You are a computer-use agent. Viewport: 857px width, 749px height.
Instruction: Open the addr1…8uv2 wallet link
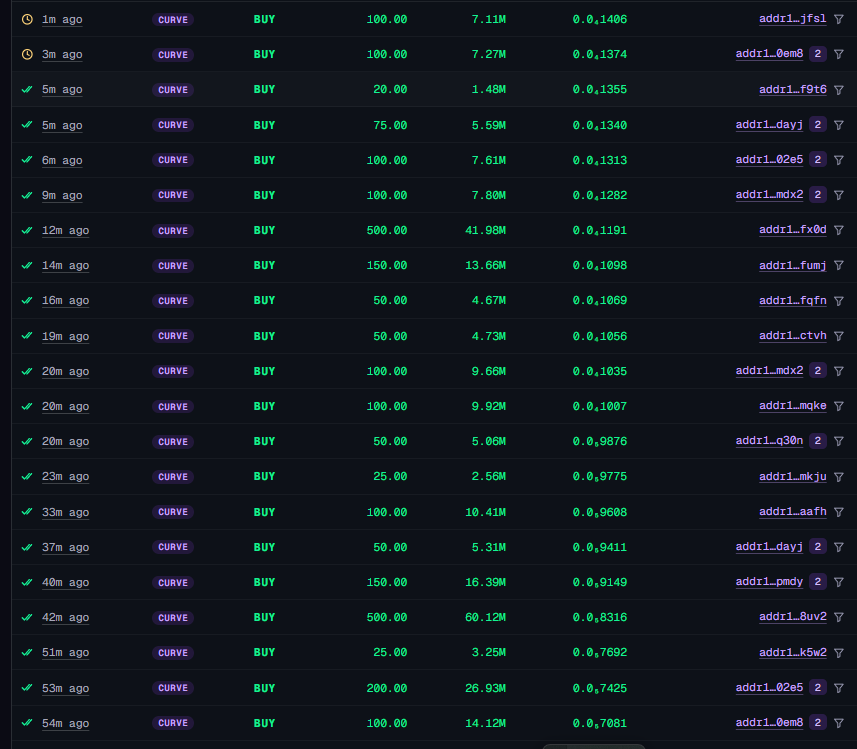tap(793, 617)
